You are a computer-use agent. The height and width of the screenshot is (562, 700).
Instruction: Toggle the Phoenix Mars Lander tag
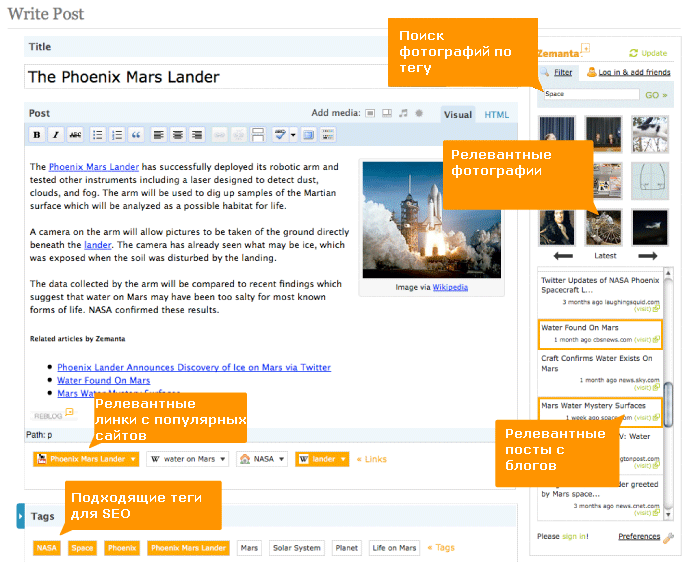188,548
